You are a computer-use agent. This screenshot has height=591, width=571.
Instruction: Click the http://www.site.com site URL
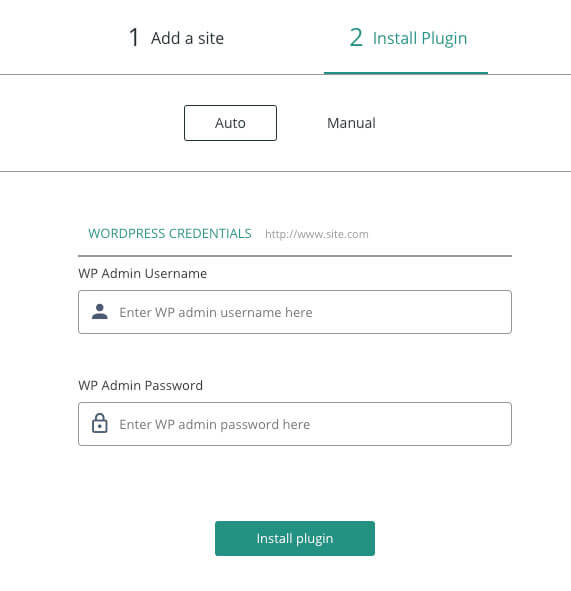[x=317, y=234]
